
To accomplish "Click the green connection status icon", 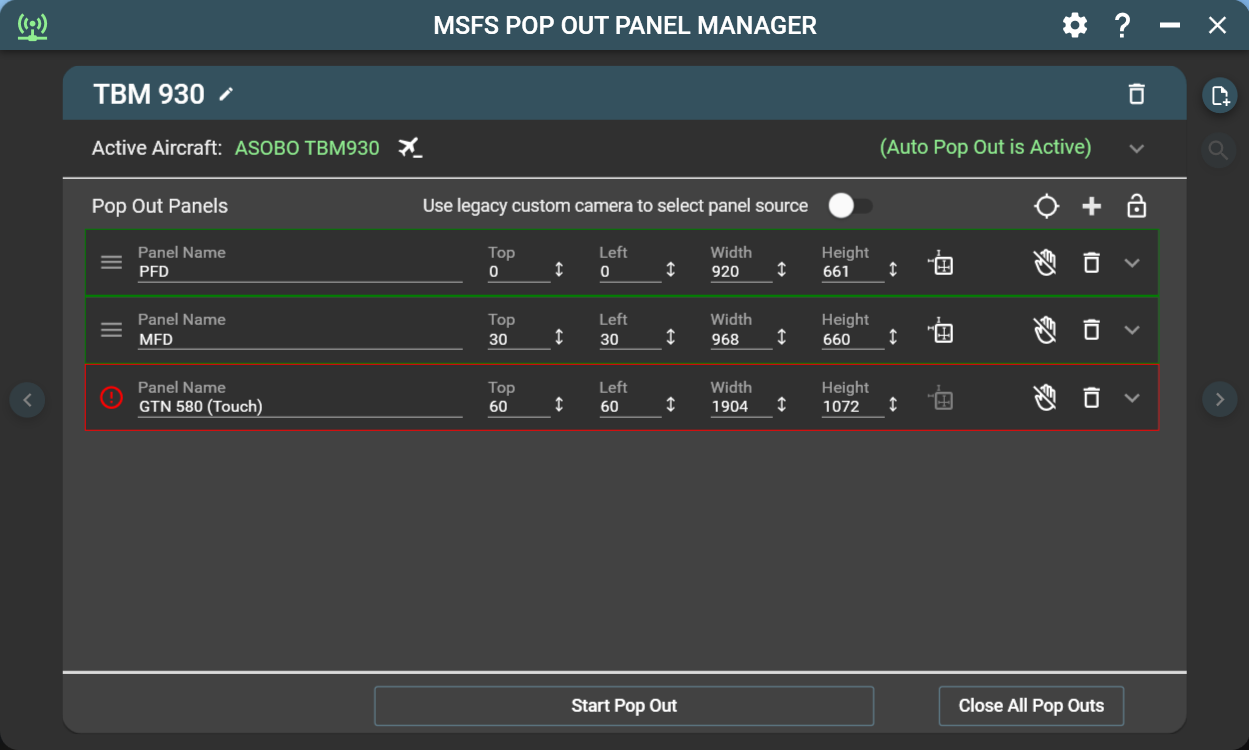I will coord(32,26).
